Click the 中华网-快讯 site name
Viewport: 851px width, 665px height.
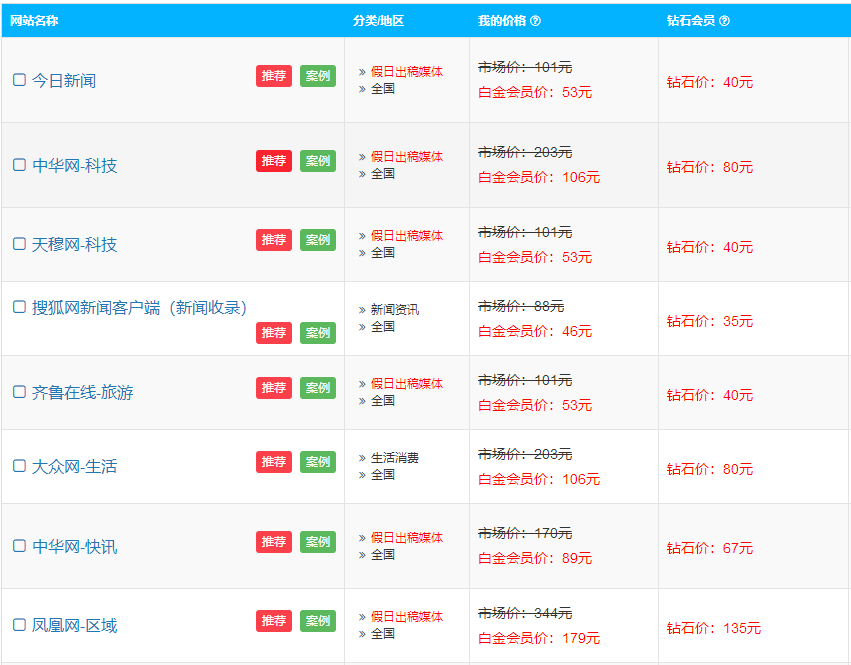[74, 547]
